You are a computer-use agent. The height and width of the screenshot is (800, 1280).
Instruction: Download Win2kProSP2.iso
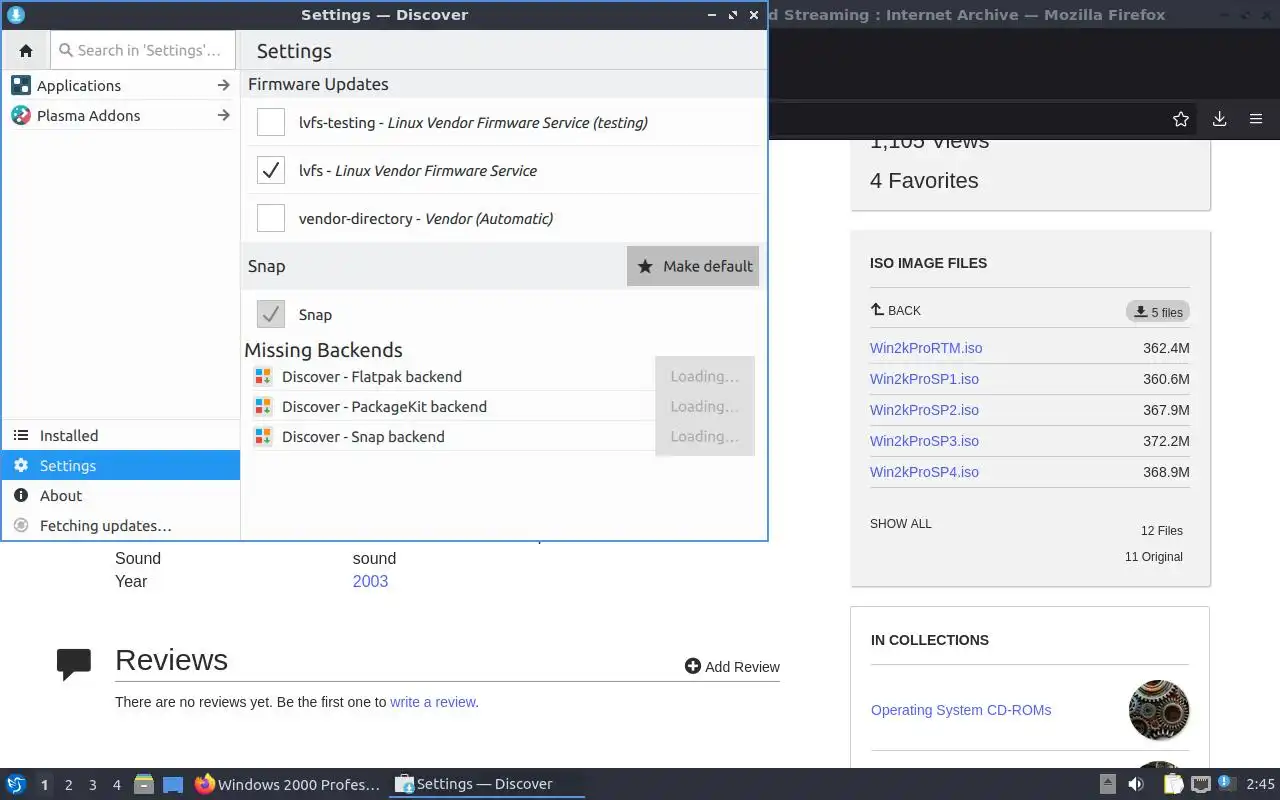coord(924,410)
